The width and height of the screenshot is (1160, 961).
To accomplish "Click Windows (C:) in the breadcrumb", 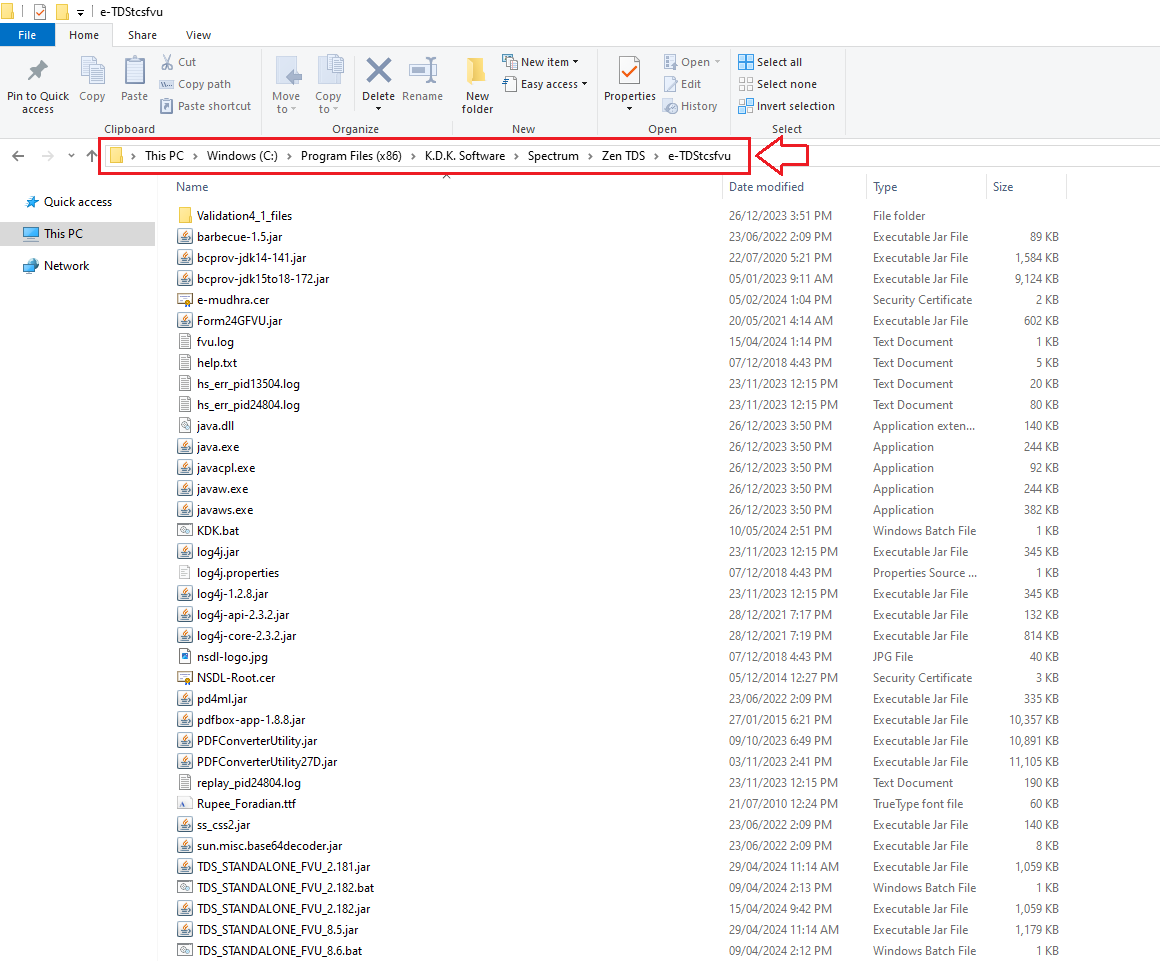I will (243, 156).
